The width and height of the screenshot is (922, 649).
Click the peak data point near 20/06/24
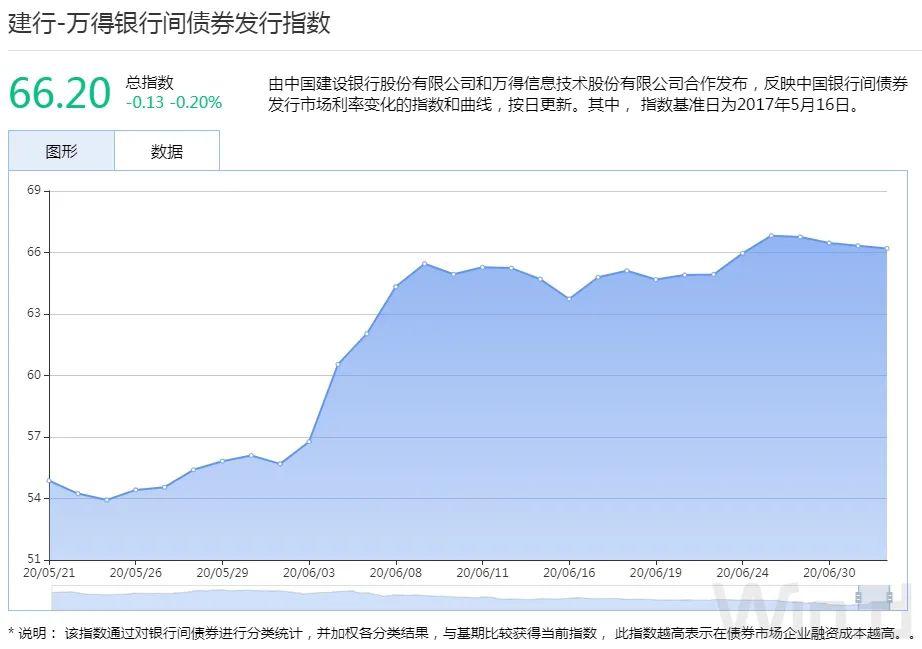click(771, 236)
